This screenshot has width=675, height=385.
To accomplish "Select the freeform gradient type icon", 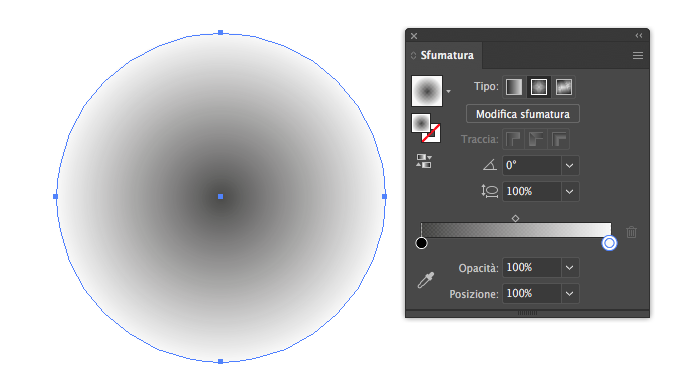I will 564,87.
